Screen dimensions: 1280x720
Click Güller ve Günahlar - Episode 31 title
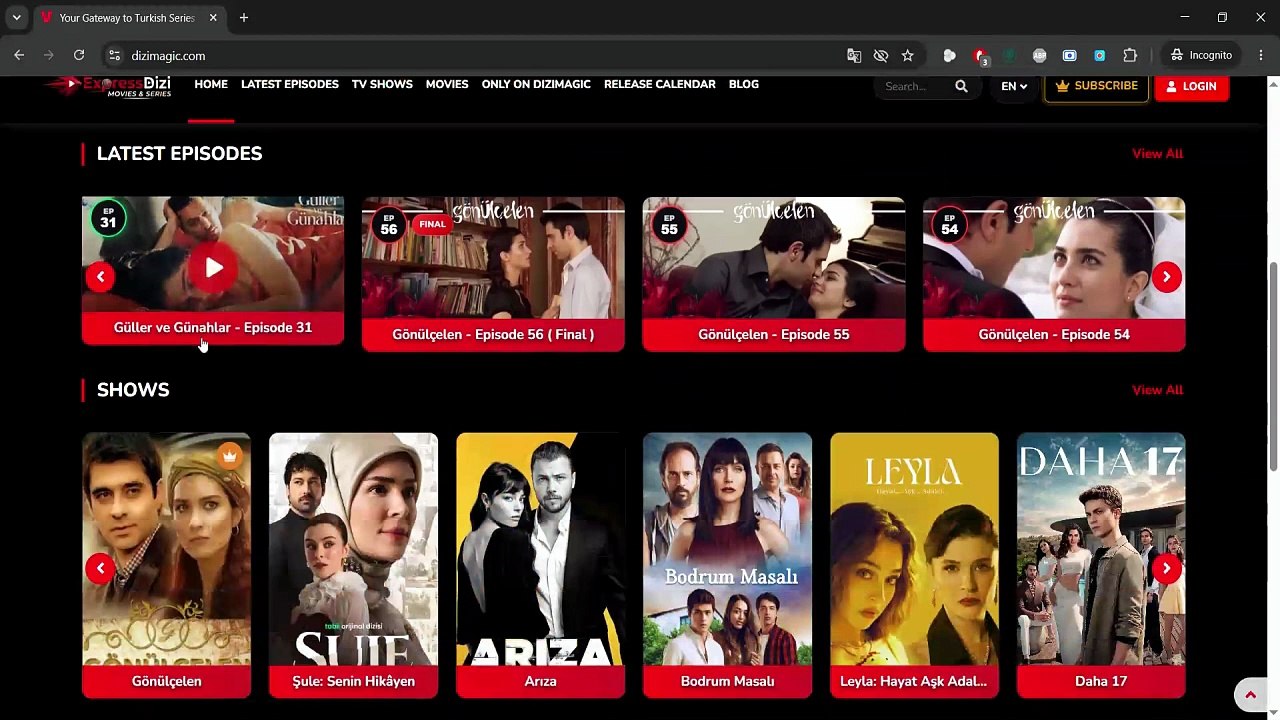pos(213,328)
